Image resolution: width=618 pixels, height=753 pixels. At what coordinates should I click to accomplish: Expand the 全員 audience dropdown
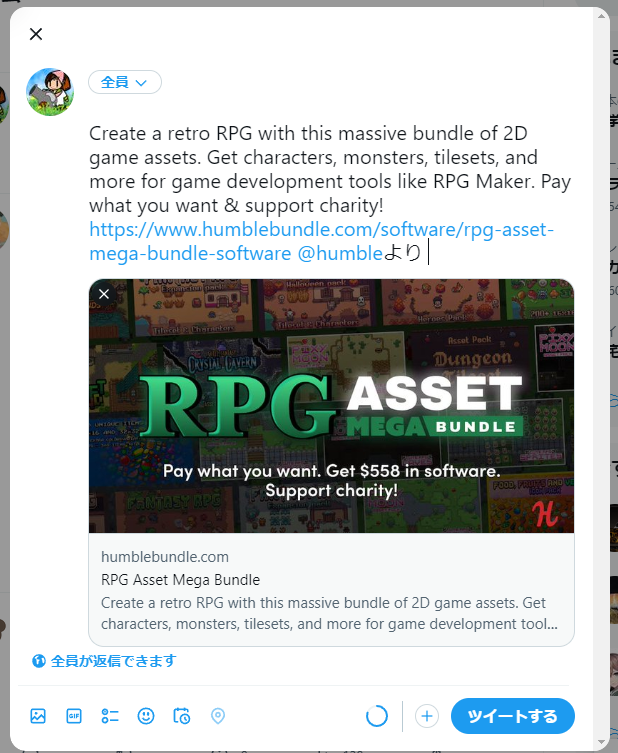tap(125, 82)
